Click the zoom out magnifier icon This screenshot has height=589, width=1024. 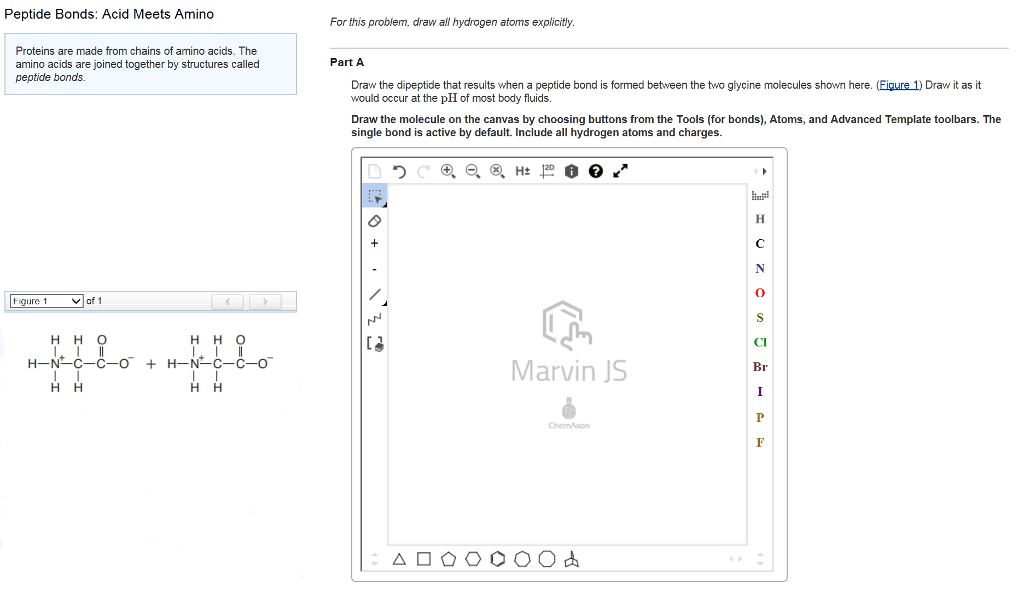tap(473, 171)
